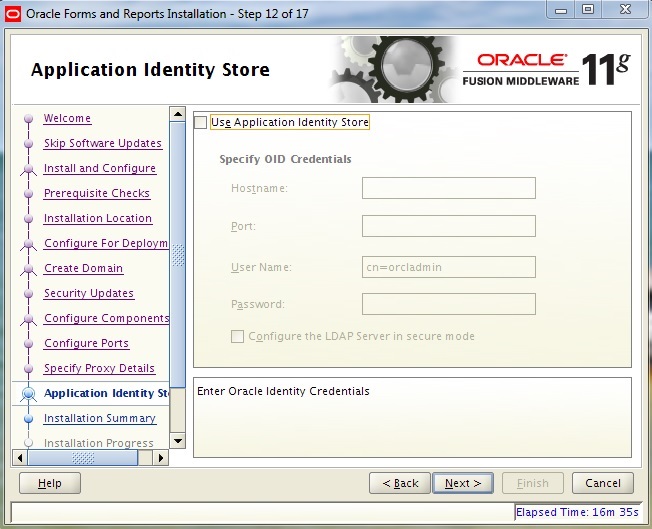Screen dimensions: 652x529
Task: Click the Installation Location step icon
Action: pos(27,219)
